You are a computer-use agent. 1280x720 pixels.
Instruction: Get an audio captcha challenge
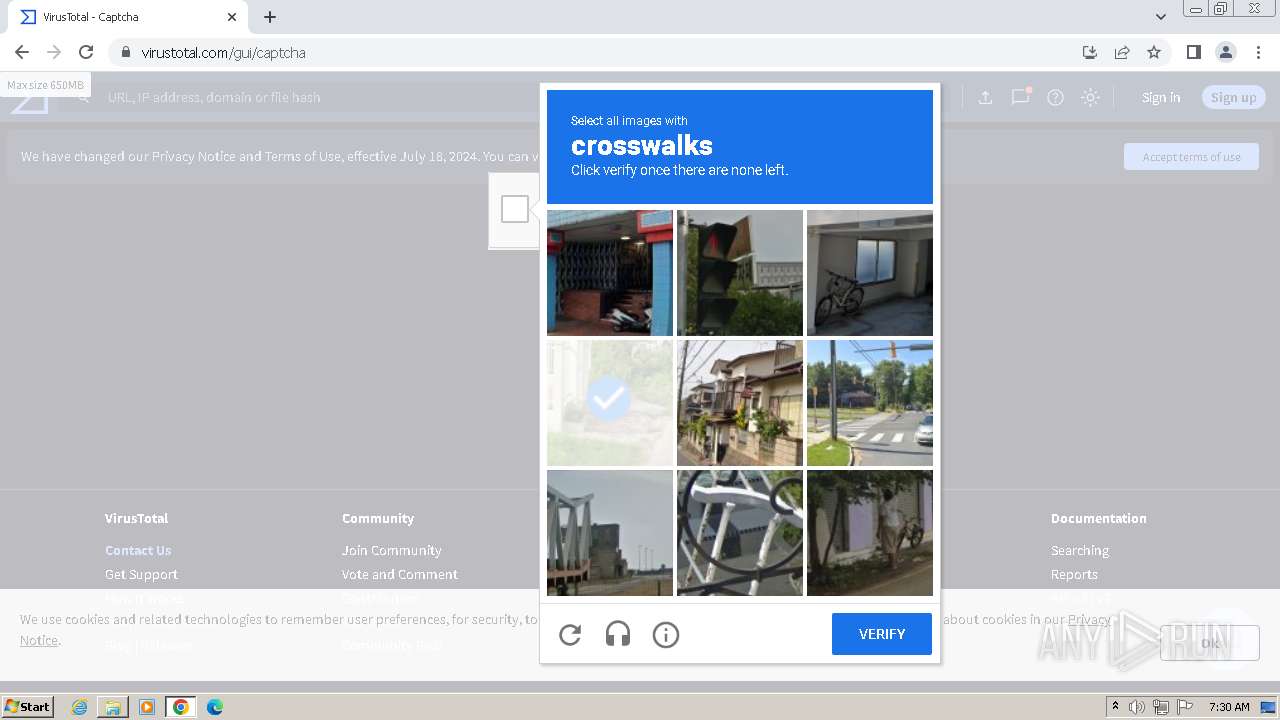tap(618, 634)
